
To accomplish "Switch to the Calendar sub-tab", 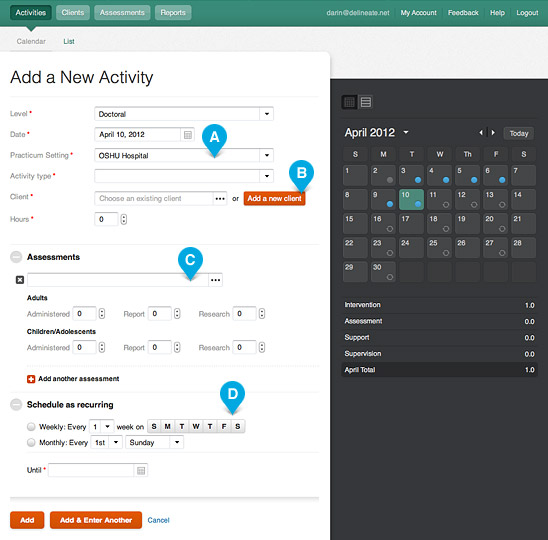I will click(31, 41).
